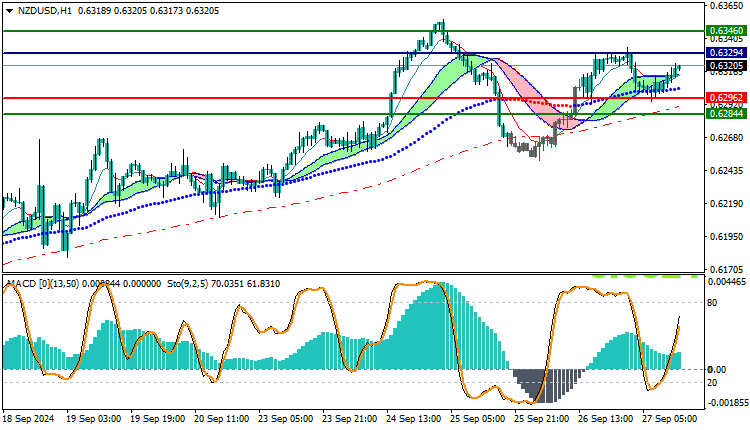
Task: Click the 0.63650 price axis value
Action: (727, 6)
